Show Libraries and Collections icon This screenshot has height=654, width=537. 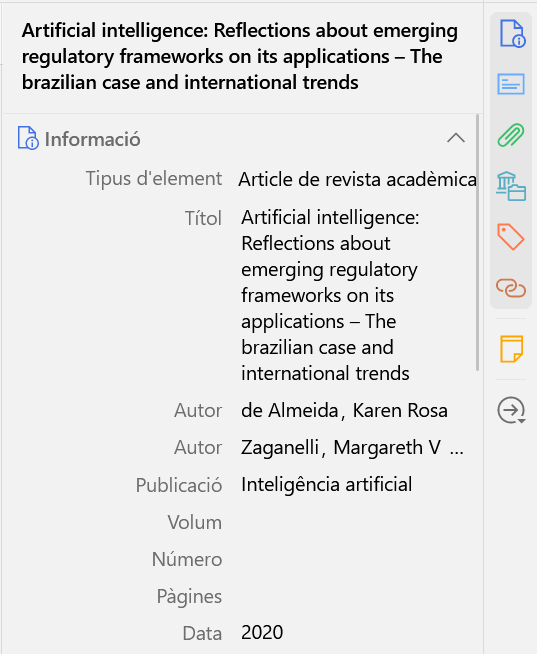[511, 186]
